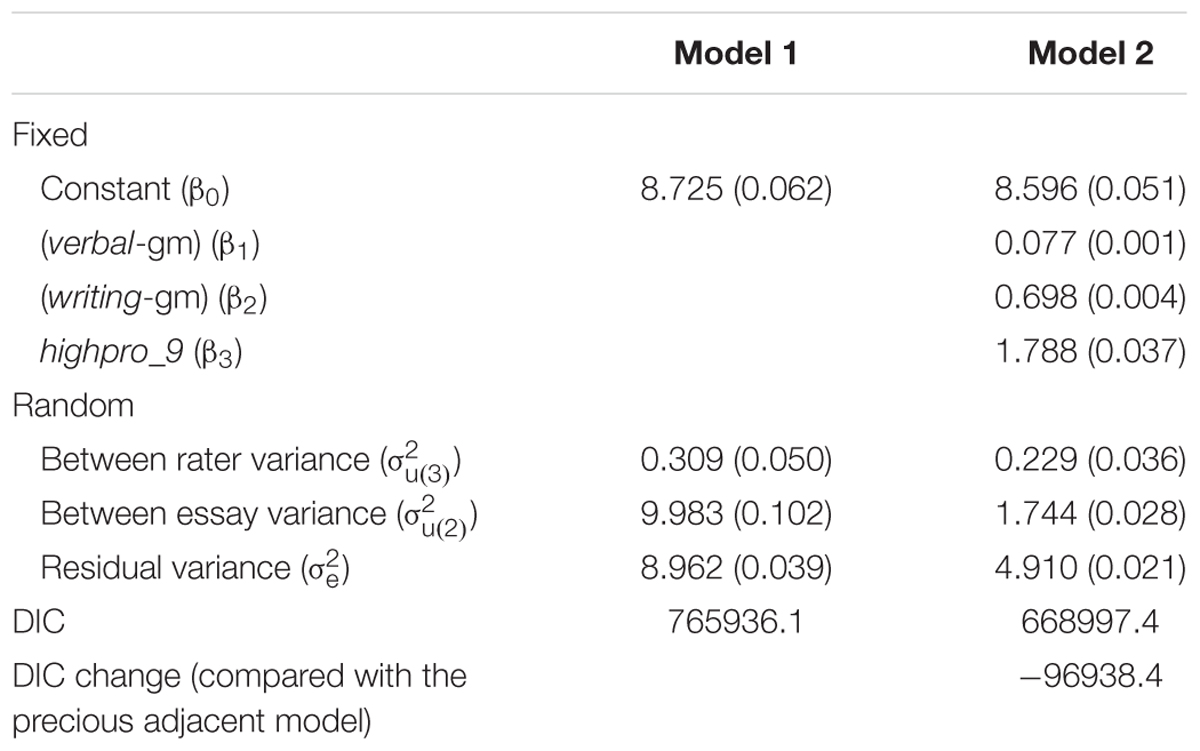Select the Fixed section label
1200x751 pixels.
tap(50, 135)
